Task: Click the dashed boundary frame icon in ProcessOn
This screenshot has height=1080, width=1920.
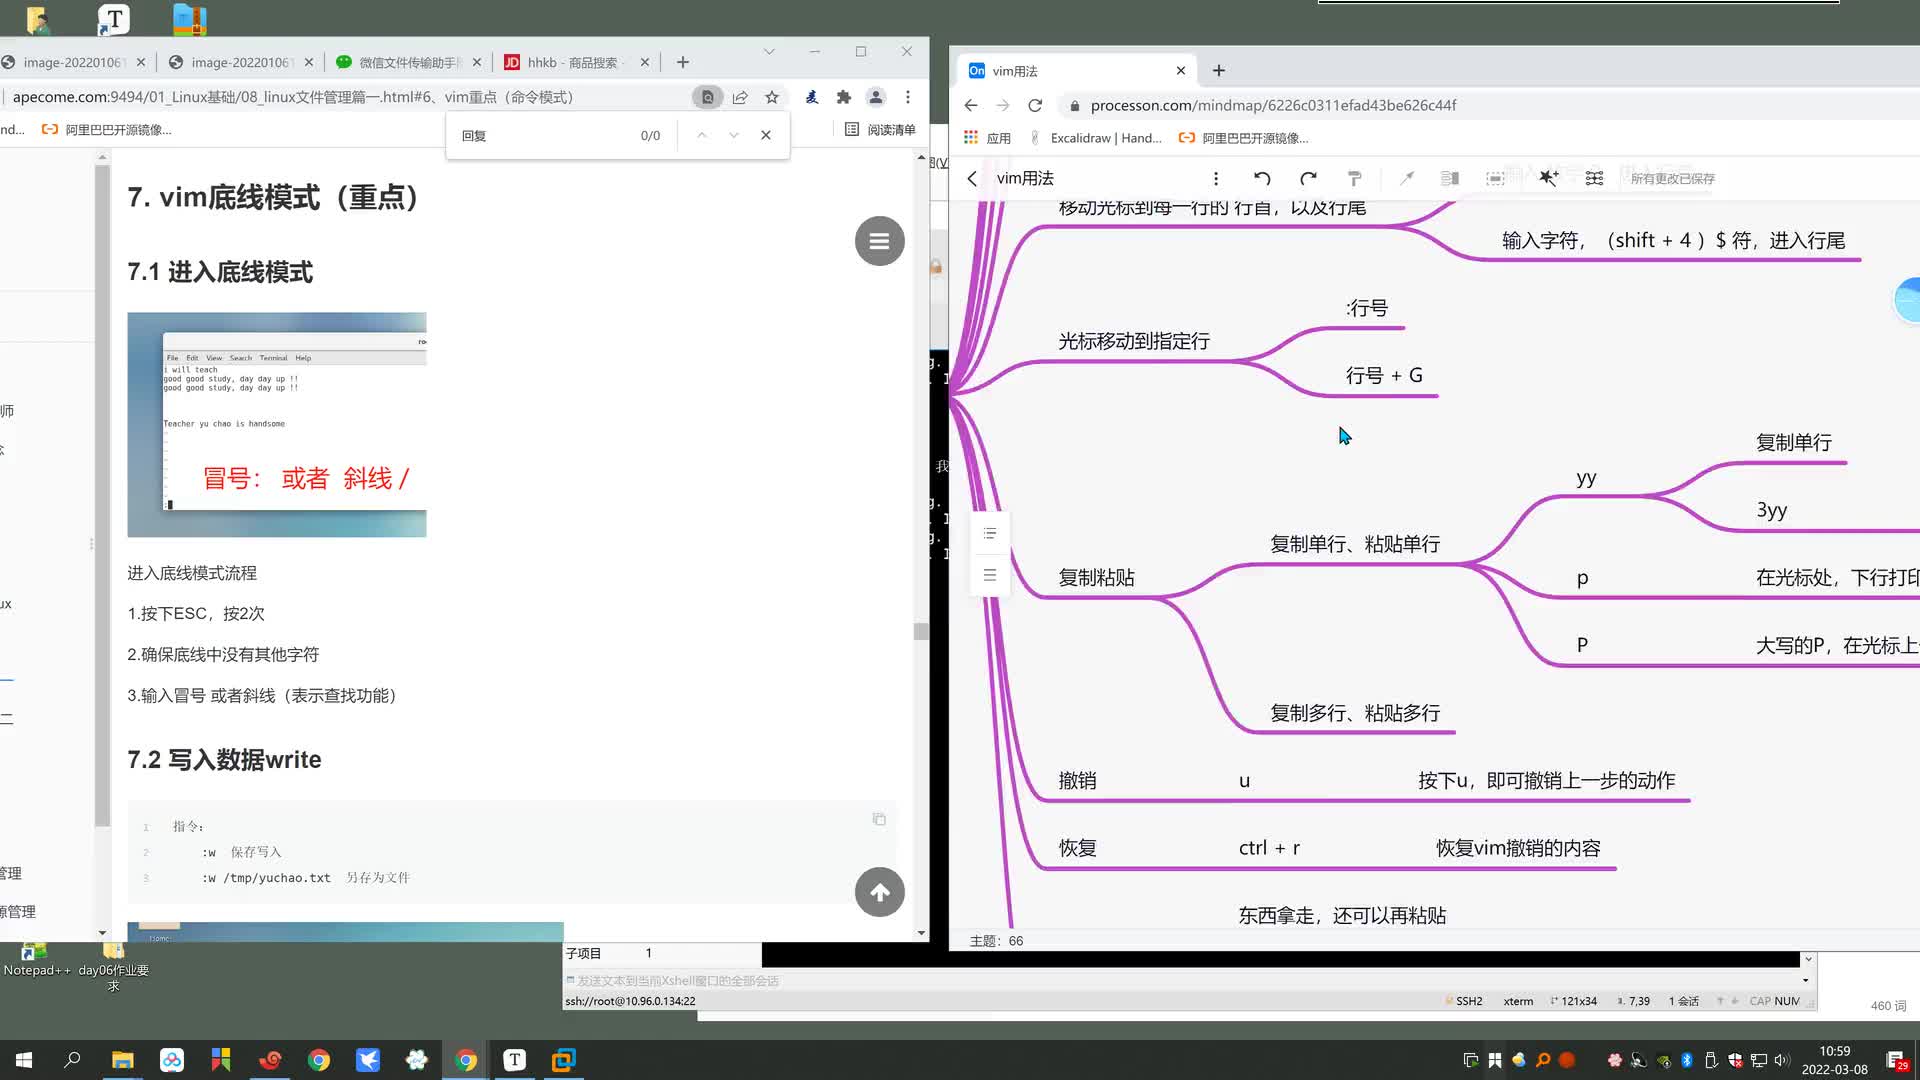Action: [1495, 178]
